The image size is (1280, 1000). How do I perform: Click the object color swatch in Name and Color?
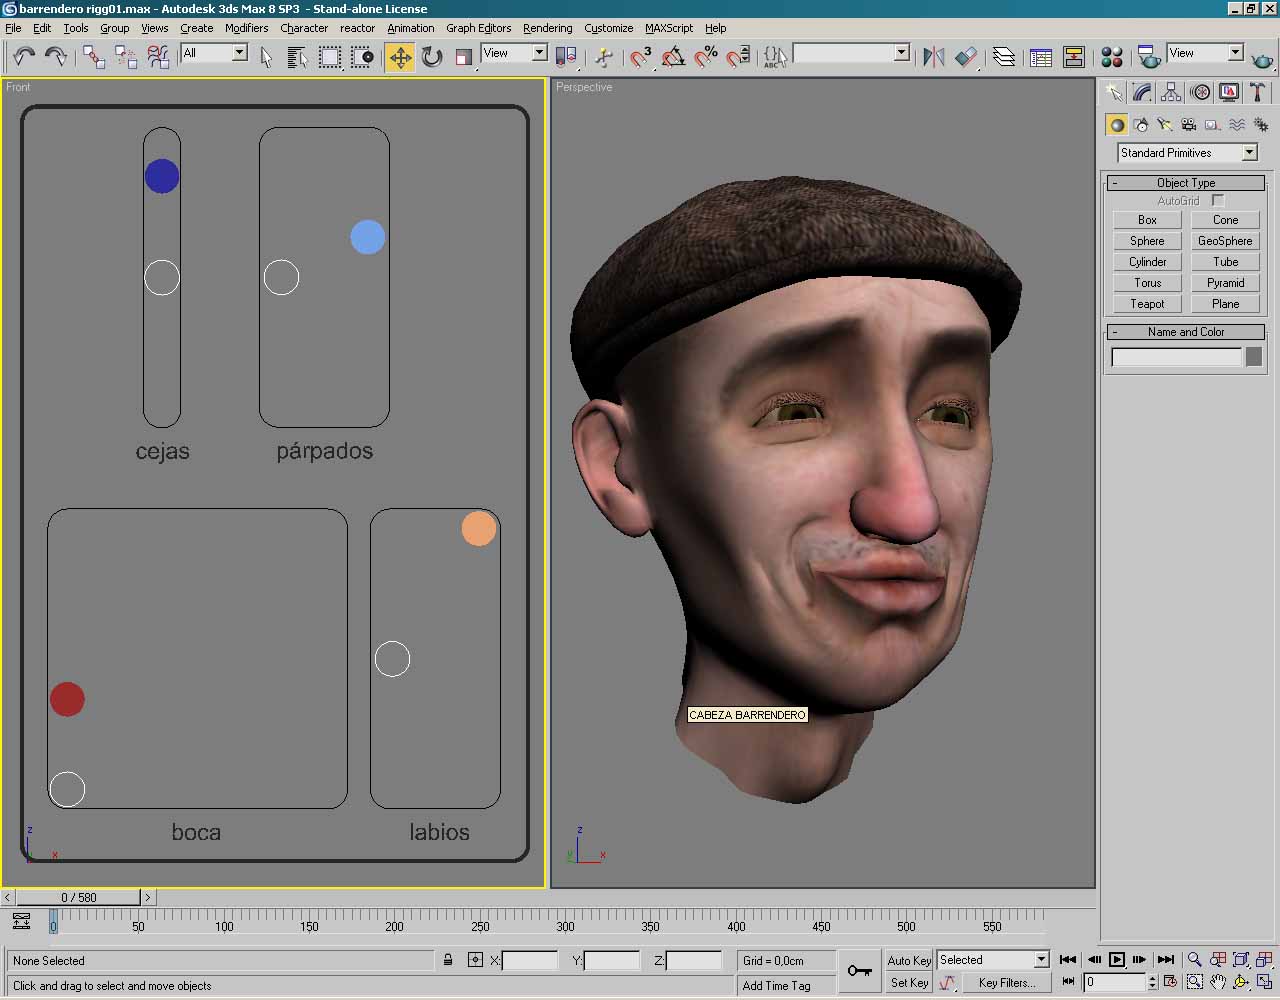[x=1253, y=357]
